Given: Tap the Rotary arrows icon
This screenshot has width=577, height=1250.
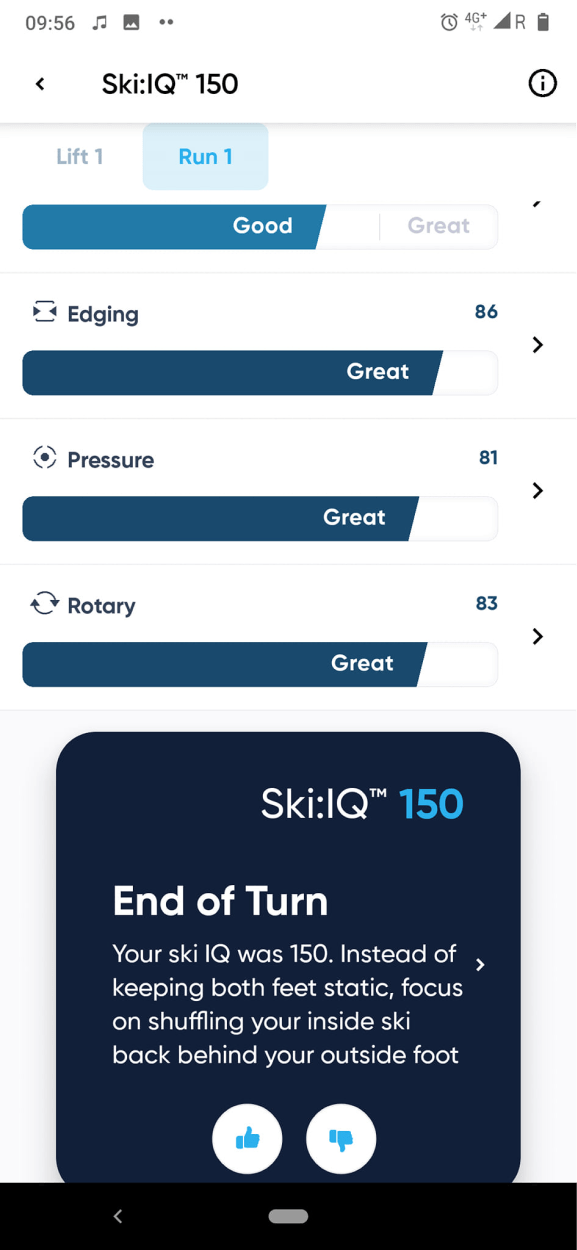Looking at the screenshot, I should point(44,603).
